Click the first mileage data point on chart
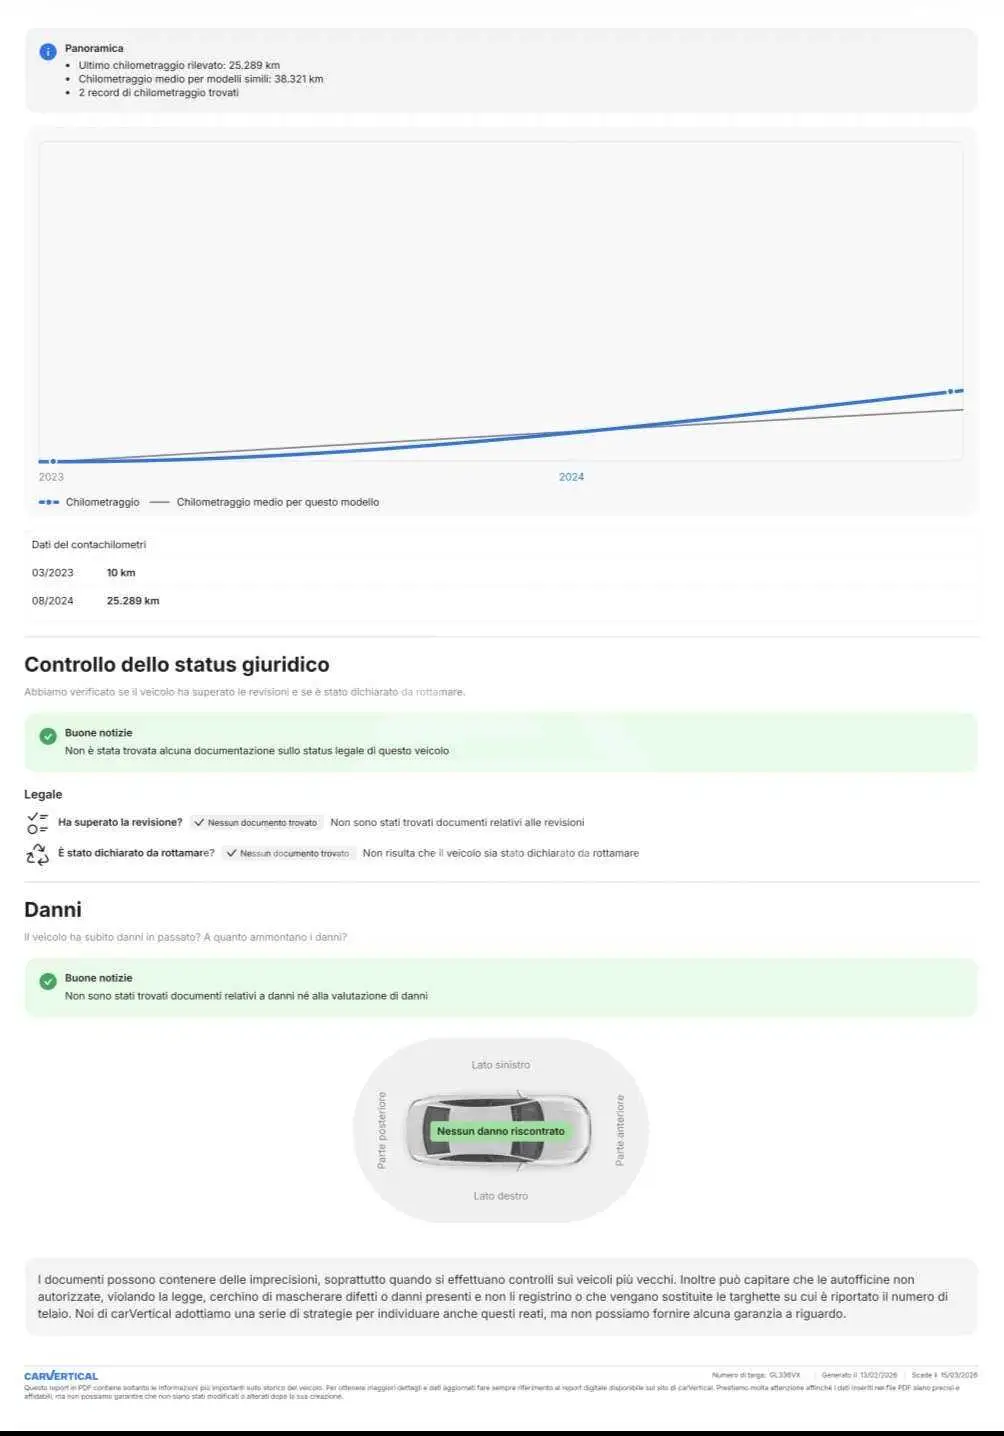 tap(53, 462)
